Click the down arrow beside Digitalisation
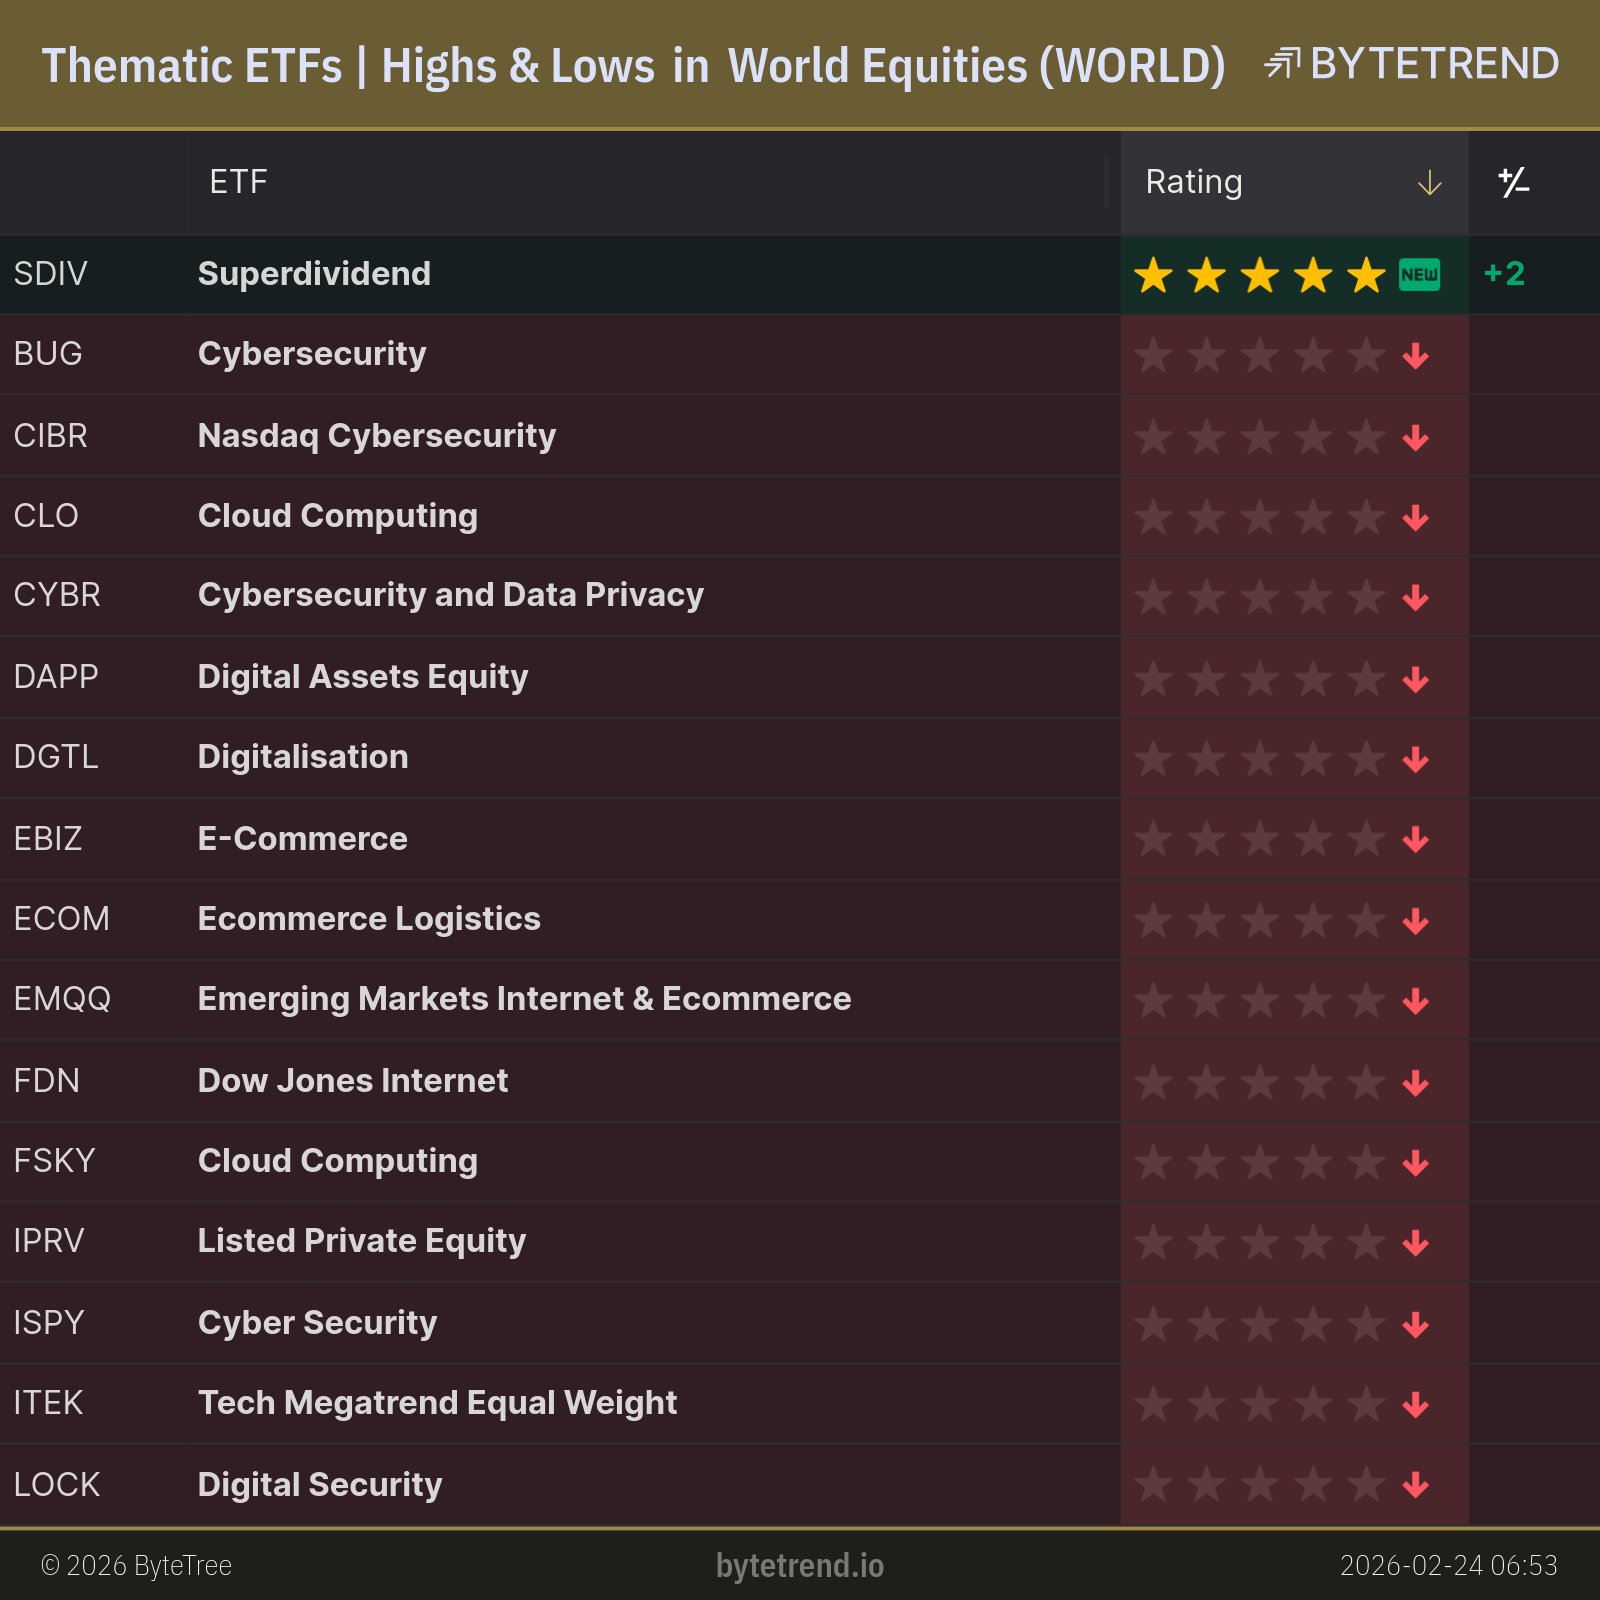 1415,760
